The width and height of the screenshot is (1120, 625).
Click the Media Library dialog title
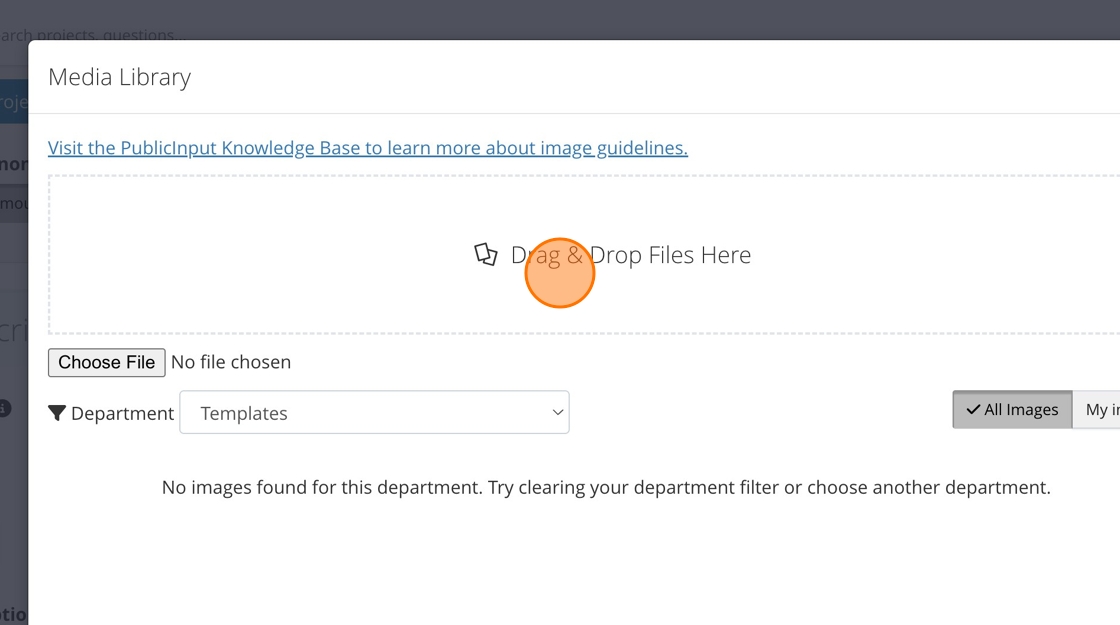pyautogui.click(x=119, y=77)
